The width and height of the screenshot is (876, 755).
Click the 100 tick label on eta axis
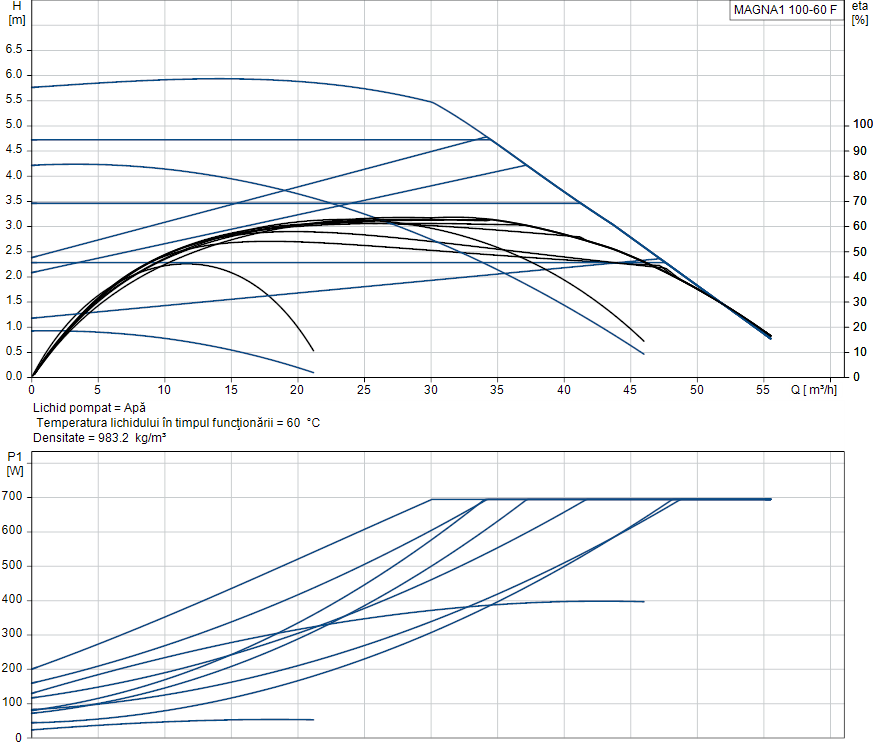pyautogui.click(x=863, y=125)
